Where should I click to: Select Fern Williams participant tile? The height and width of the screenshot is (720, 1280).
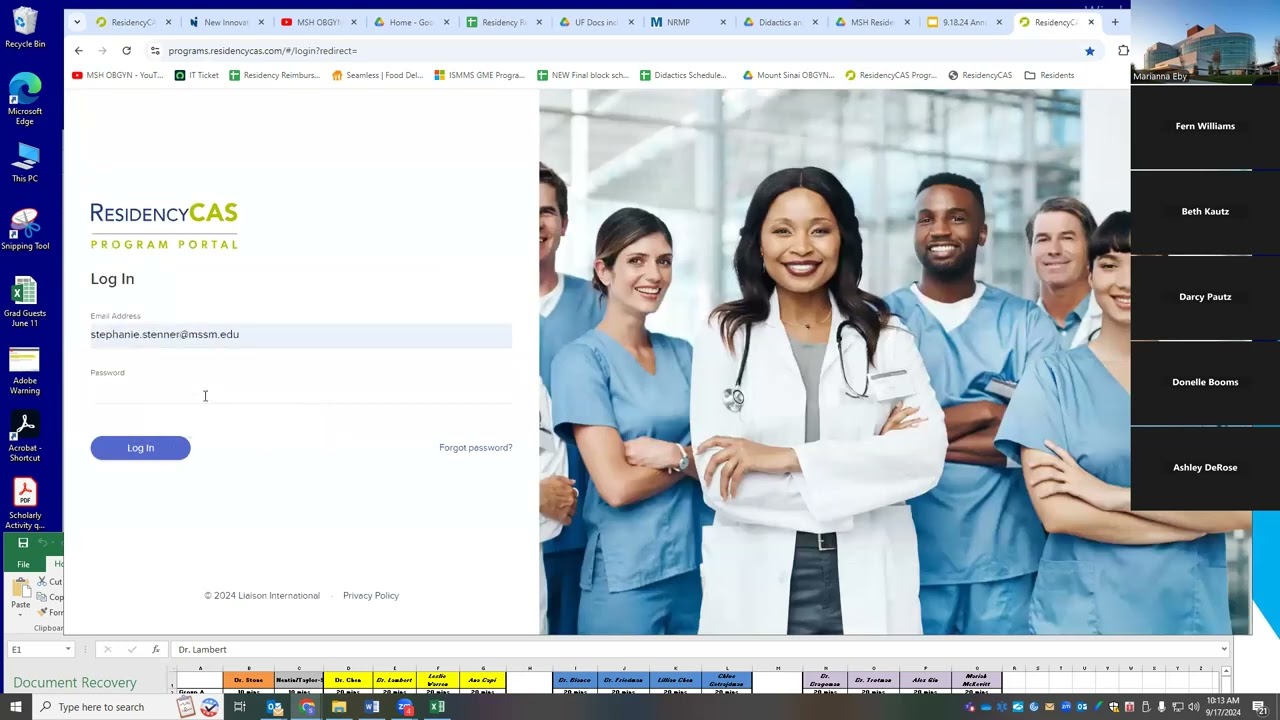[x=1205, y=127]
